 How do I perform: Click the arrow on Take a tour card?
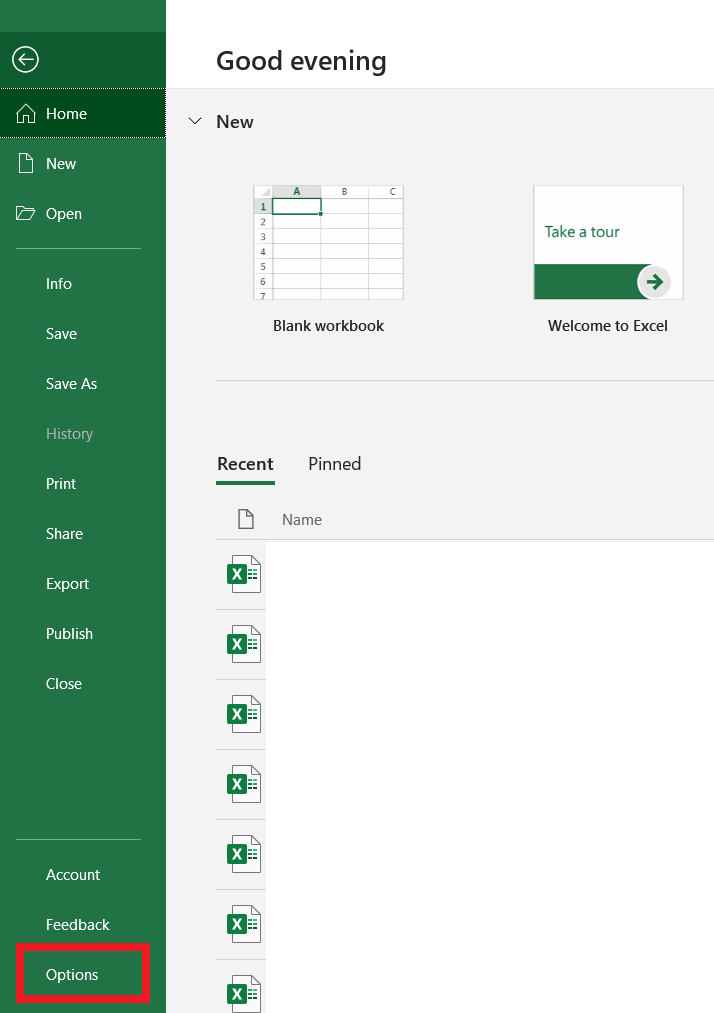point(655,282)
